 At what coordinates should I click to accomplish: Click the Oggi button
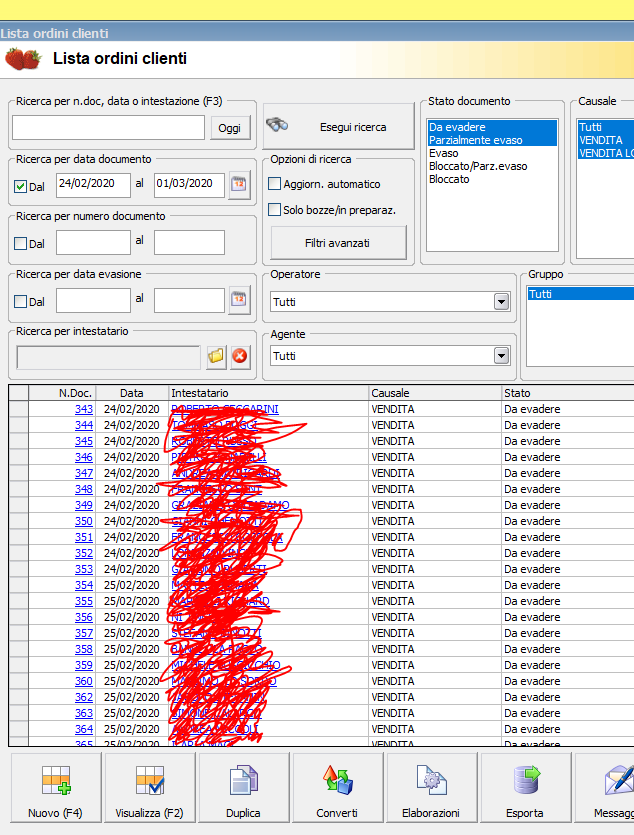tap(229, 128)
